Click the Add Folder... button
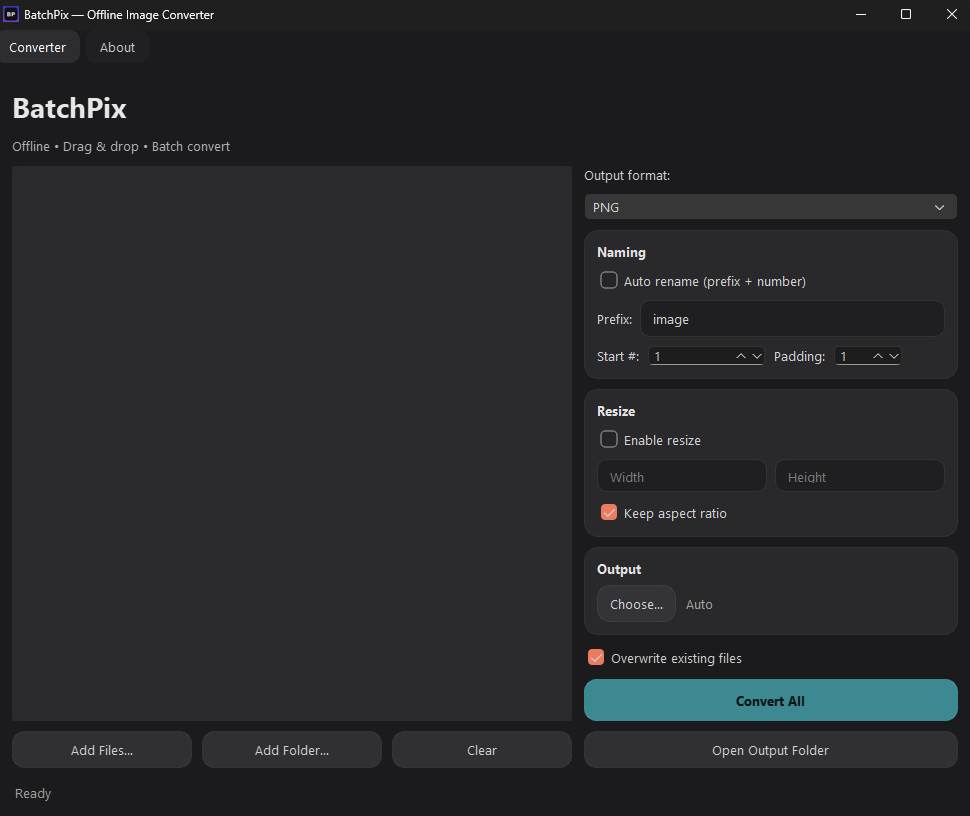The width and height of the screenshot is (970, 816). click(292, 750)
